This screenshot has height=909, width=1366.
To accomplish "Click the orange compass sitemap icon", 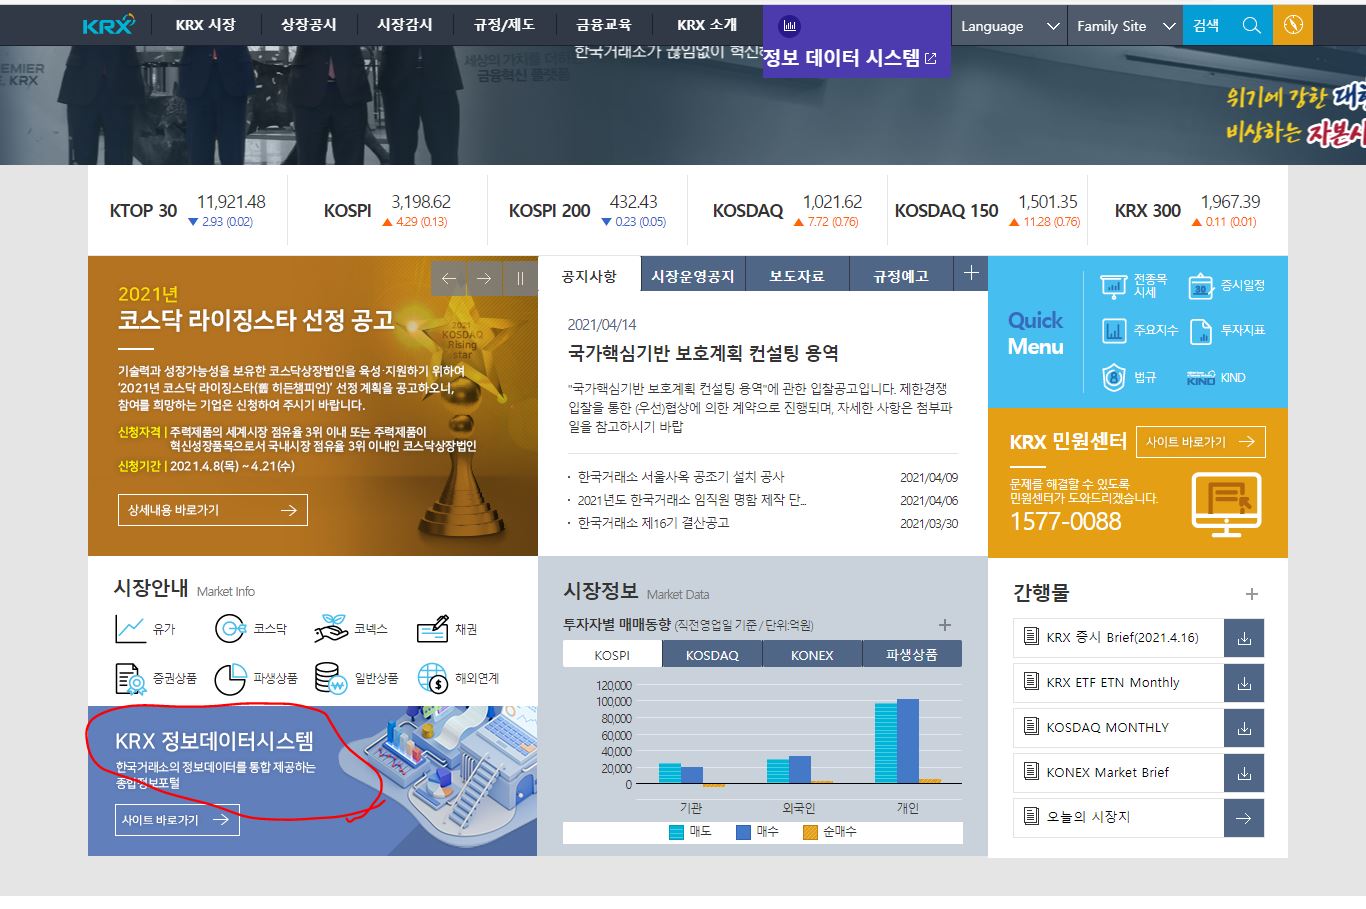I will pos(1293,25).
